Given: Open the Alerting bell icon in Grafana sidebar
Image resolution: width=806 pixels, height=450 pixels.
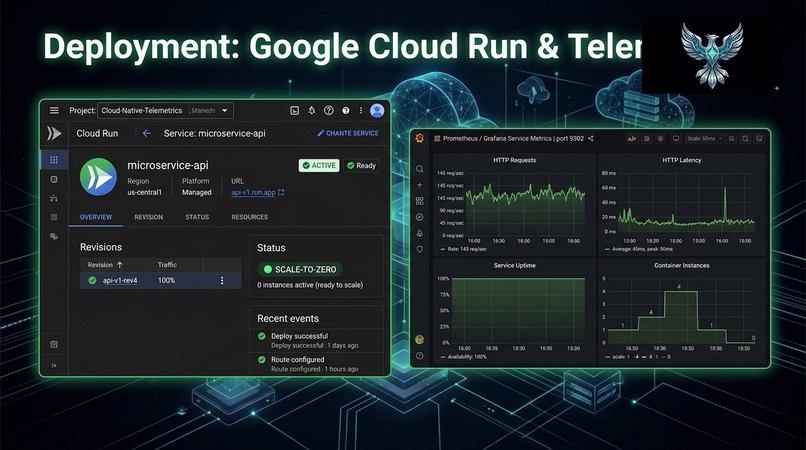Looking at the screenshot, I should (420, 233).
